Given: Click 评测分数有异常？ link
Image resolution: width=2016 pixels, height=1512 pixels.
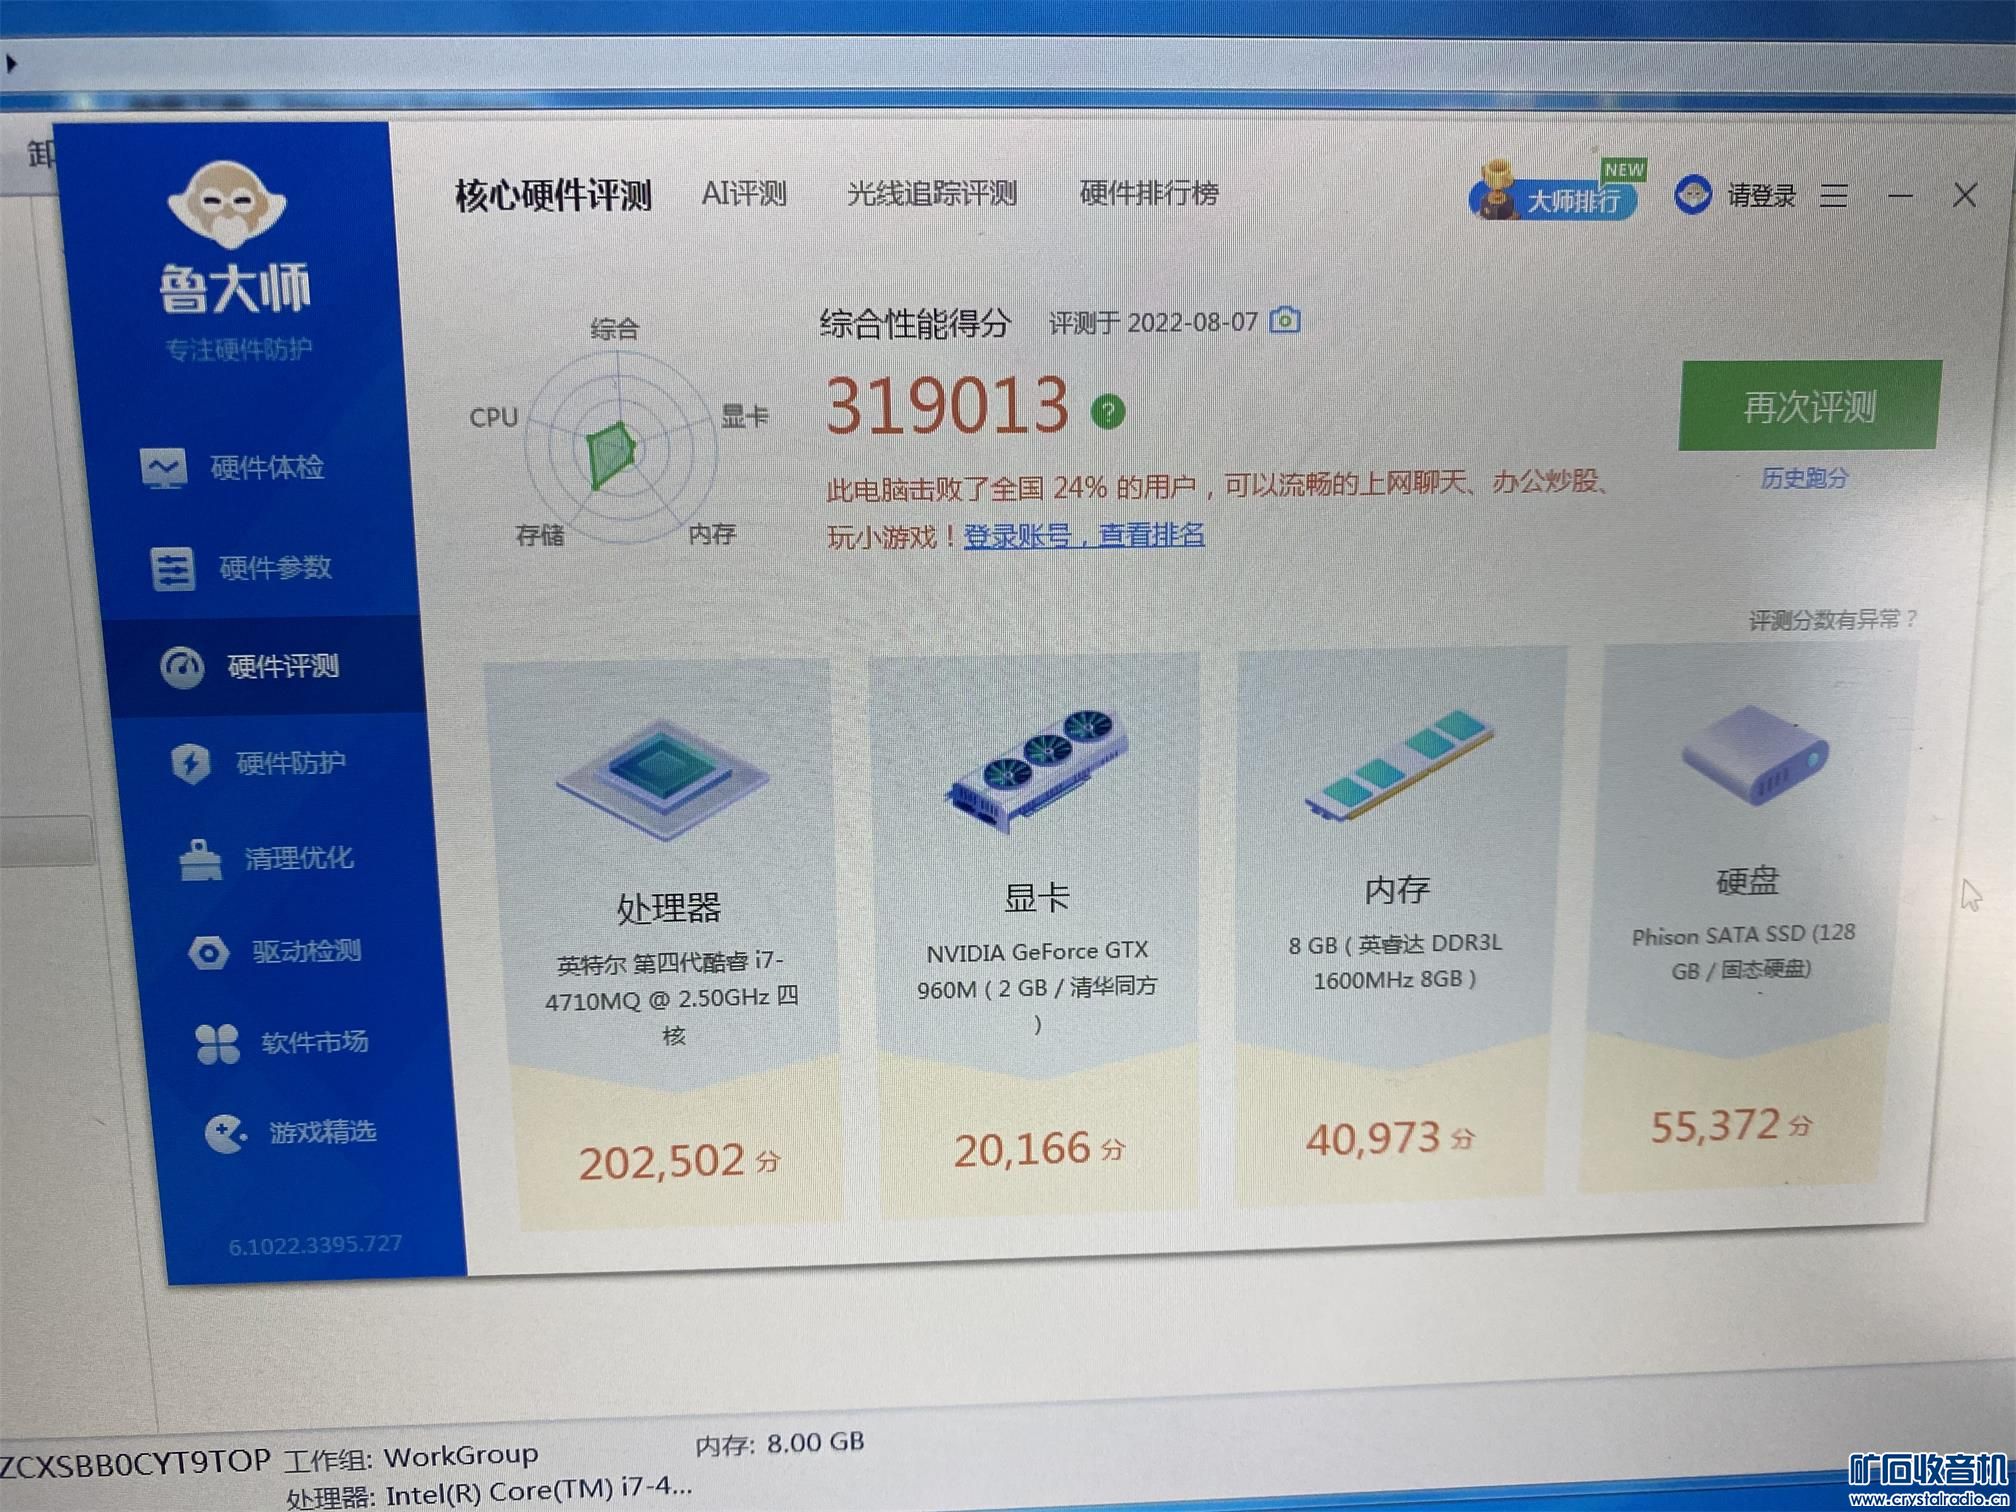Looking at the screenshot, I should point(1832,620).
